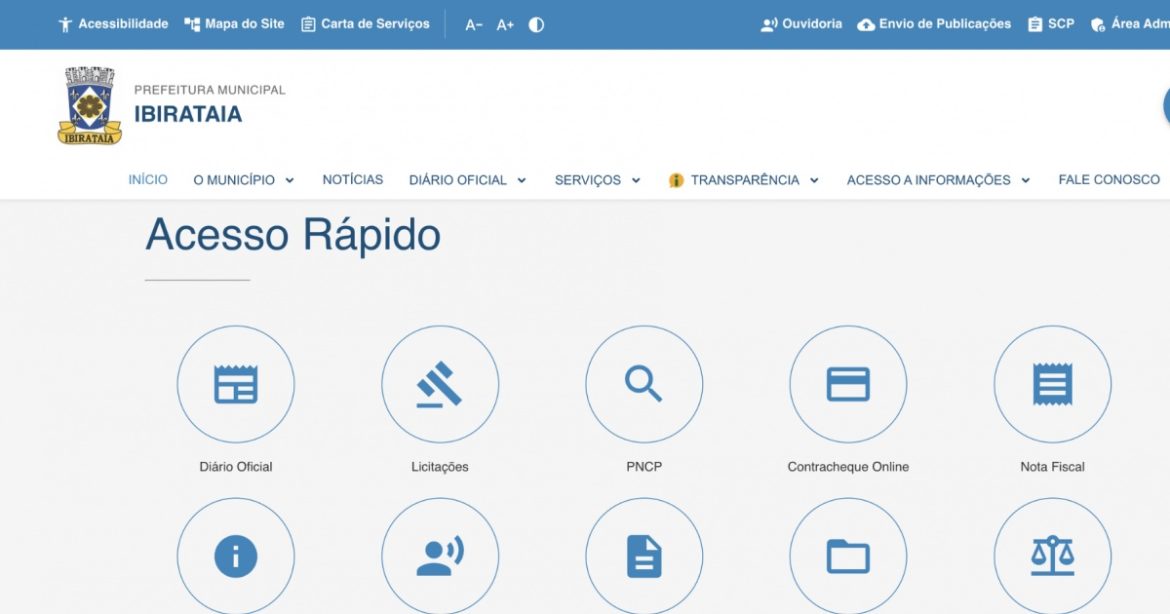Increase font size with A+ button
The height and width of the screenshot is (614, 1170).
coord(505,25)
